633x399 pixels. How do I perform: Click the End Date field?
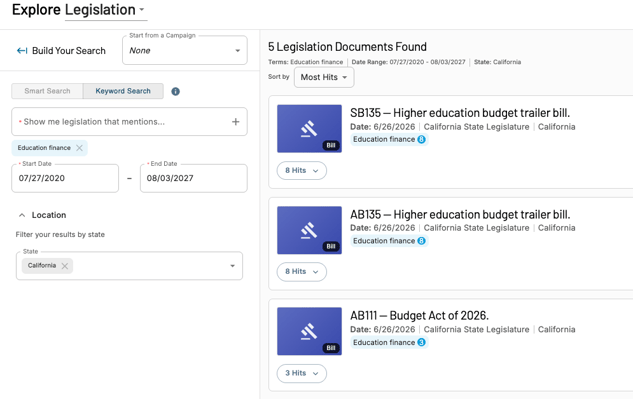(194, 178)
